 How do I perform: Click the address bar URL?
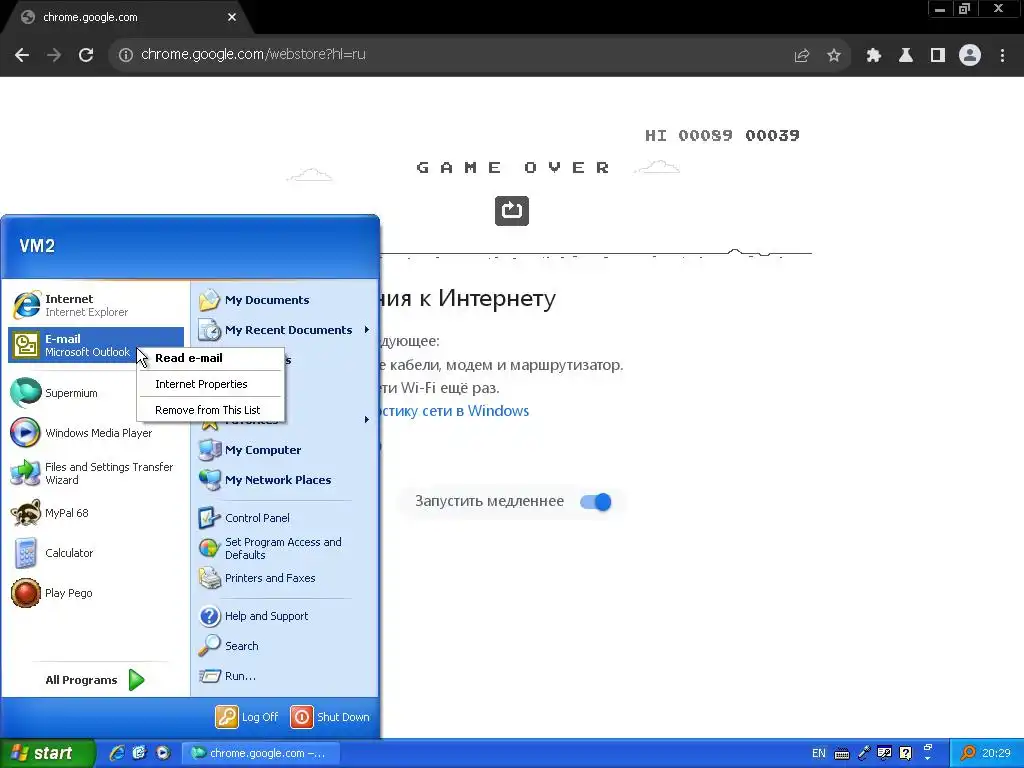click(253, 54)
